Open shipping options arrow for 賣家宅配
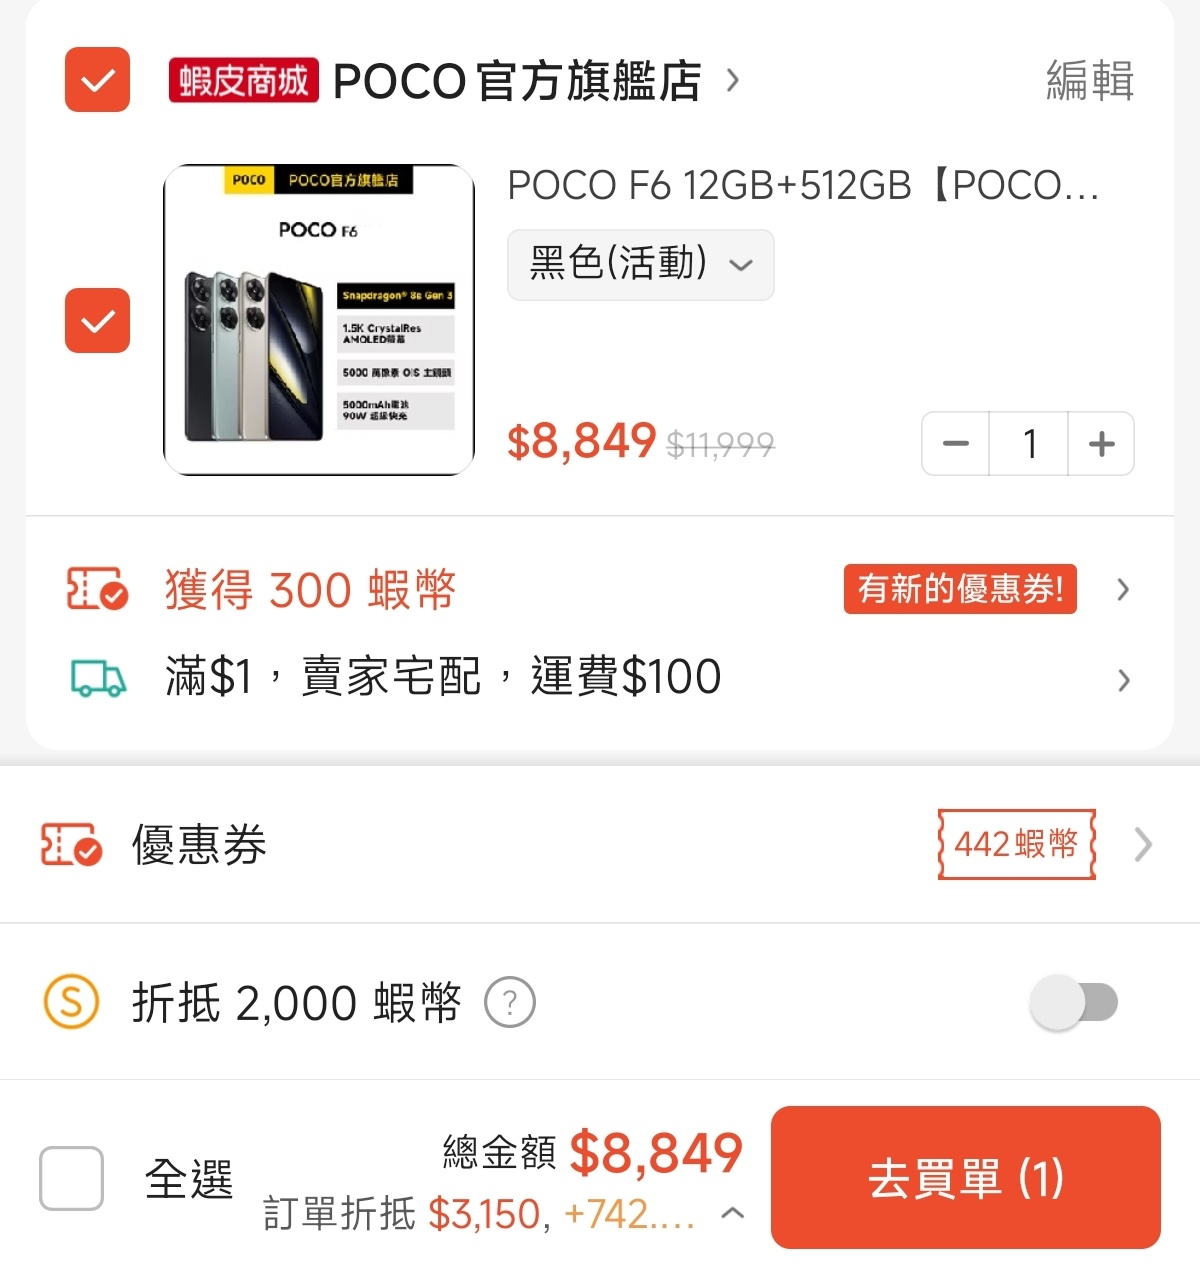 [x=1123, y=680]
